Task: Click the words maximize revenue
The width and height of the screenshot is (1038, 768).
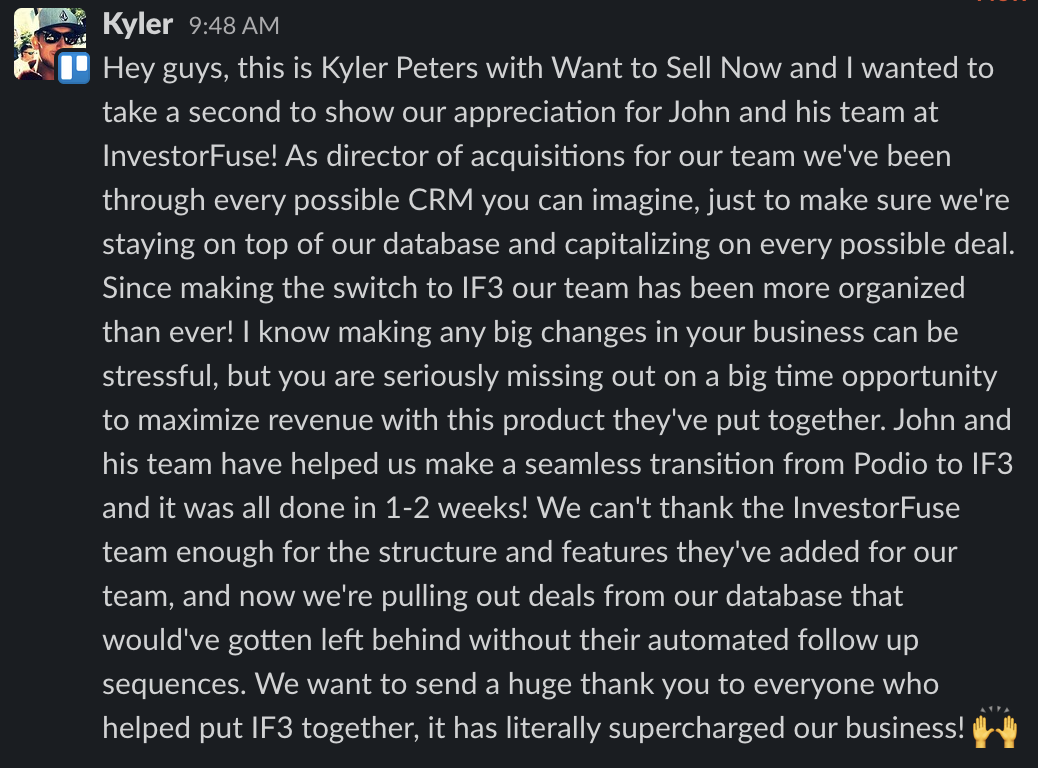Action: tap(256, 420)
